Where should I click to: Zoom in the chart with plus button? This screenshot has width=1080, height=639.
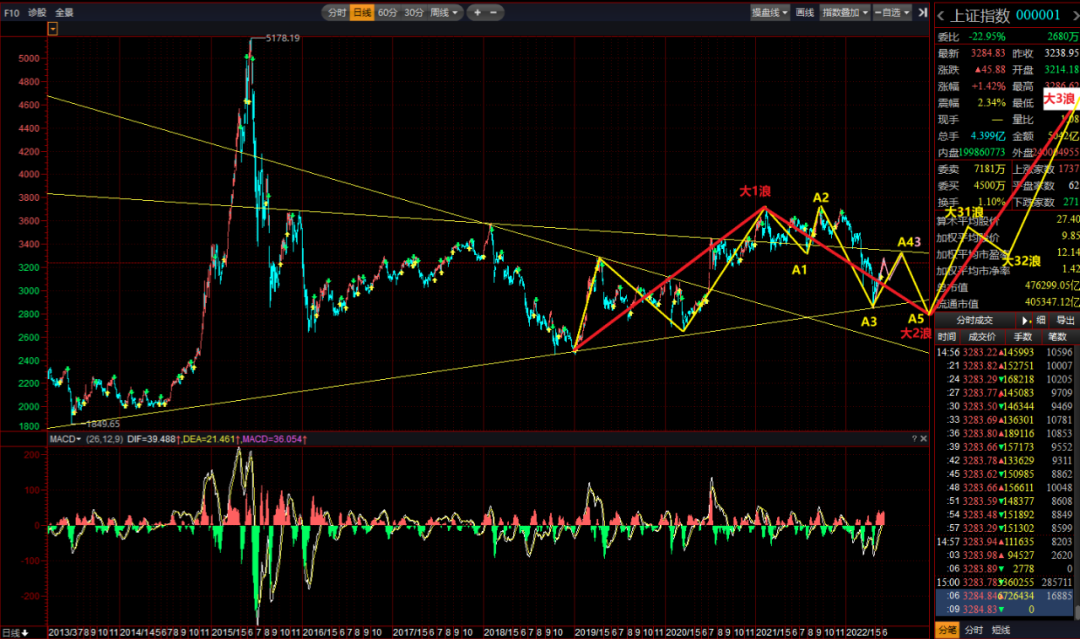pyautogui.click(x=478, y=13)
